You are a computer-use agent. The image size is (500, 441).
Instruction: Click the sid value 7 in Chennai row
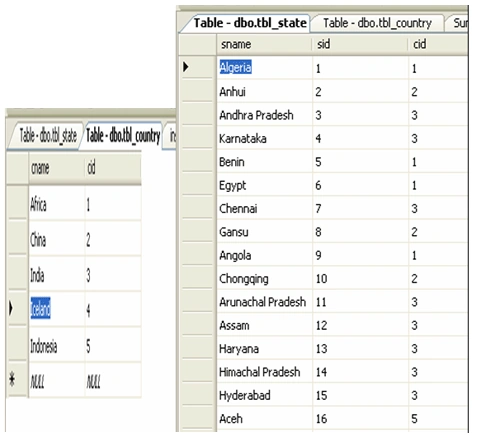(360, 208)
